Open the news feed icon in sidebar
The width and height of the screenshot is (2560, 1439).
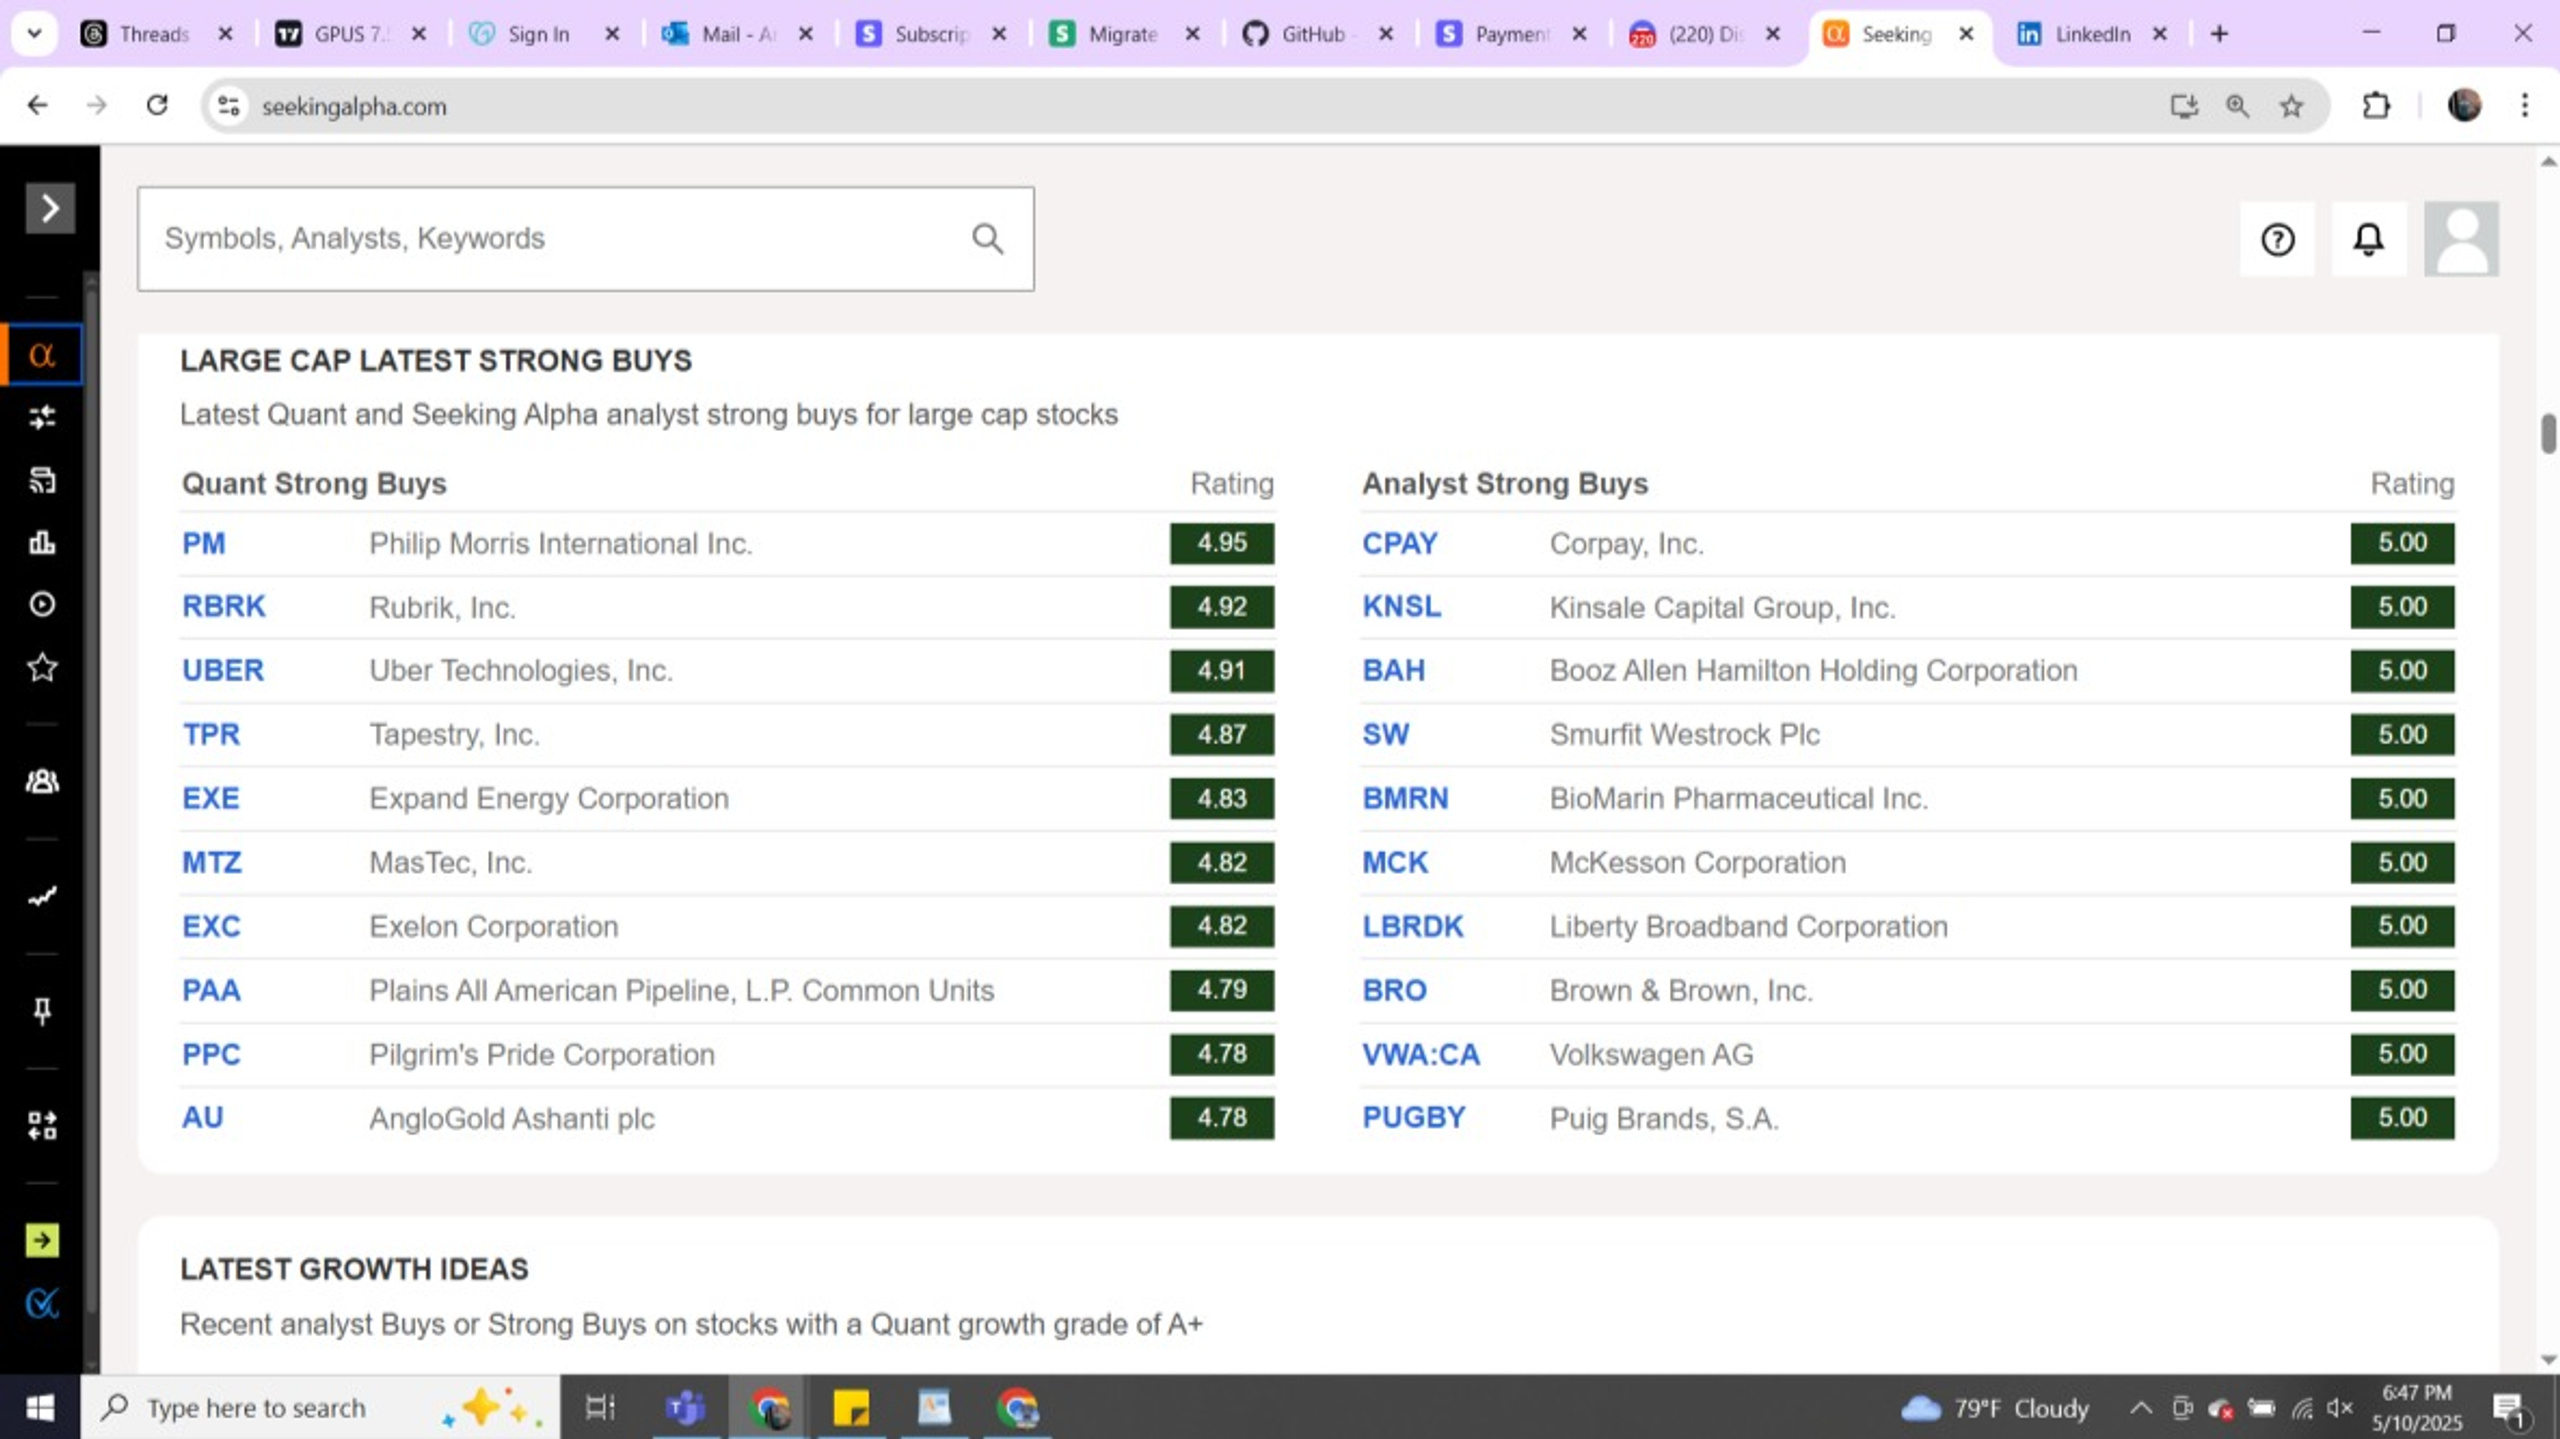click(42, 481)
